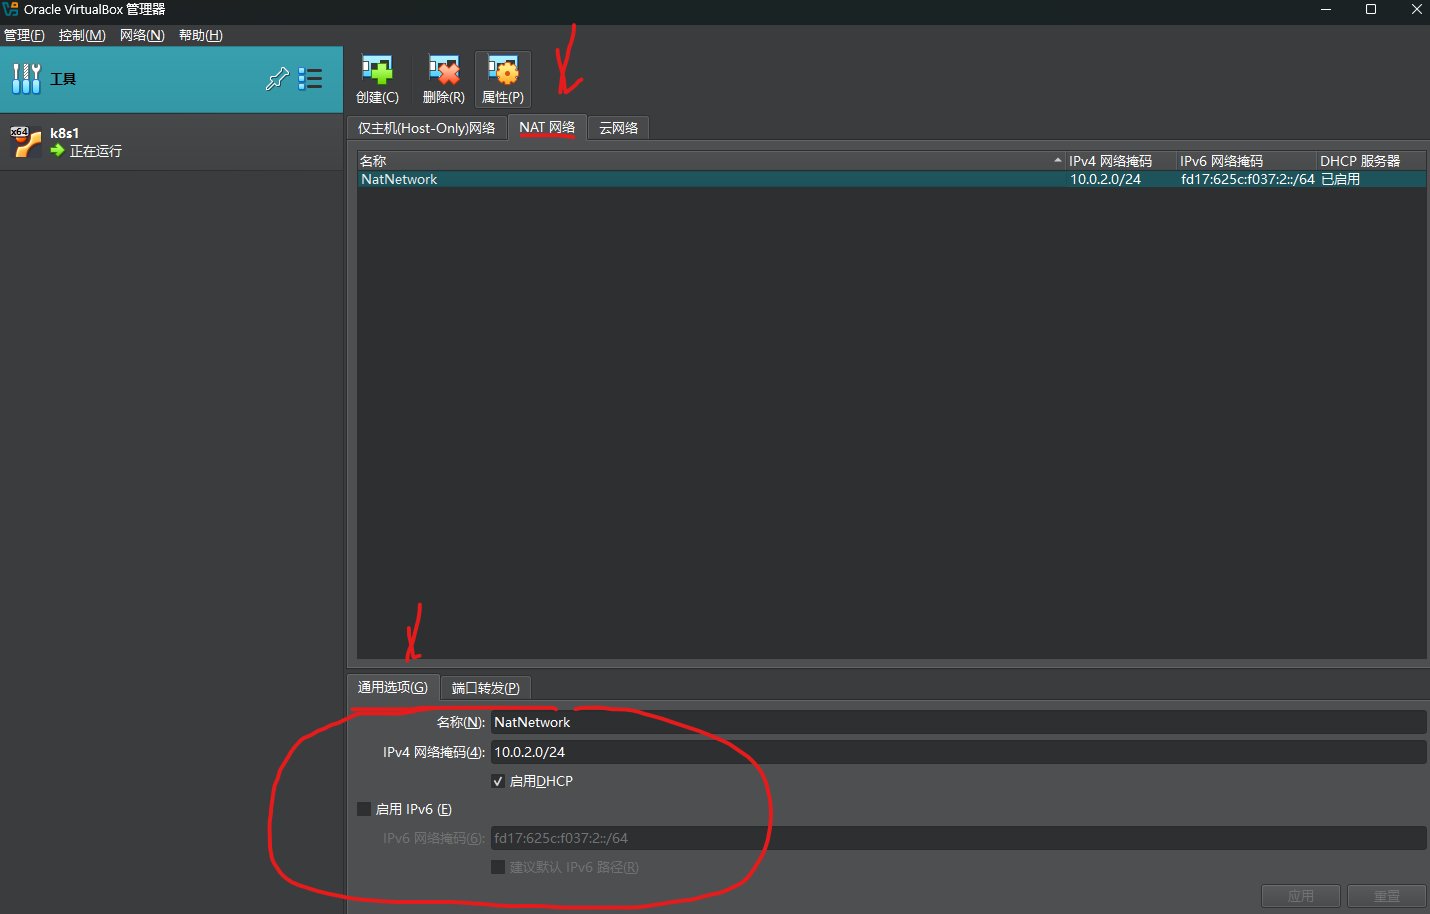Click the 名称(N) input field
1430x914 pixels.
[958, 722]
